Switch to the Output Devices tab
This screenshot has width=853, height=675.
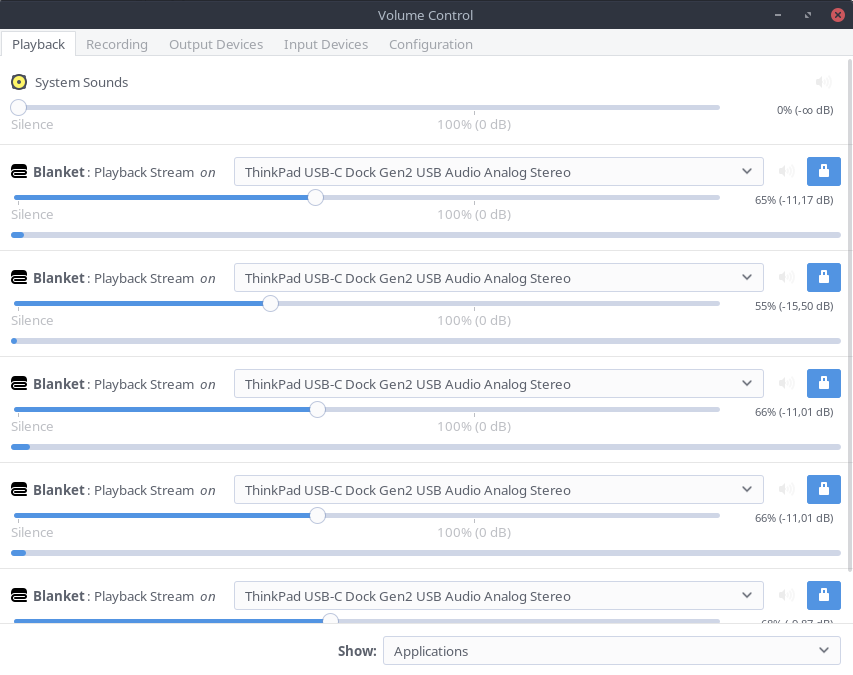tap(216, 44)
